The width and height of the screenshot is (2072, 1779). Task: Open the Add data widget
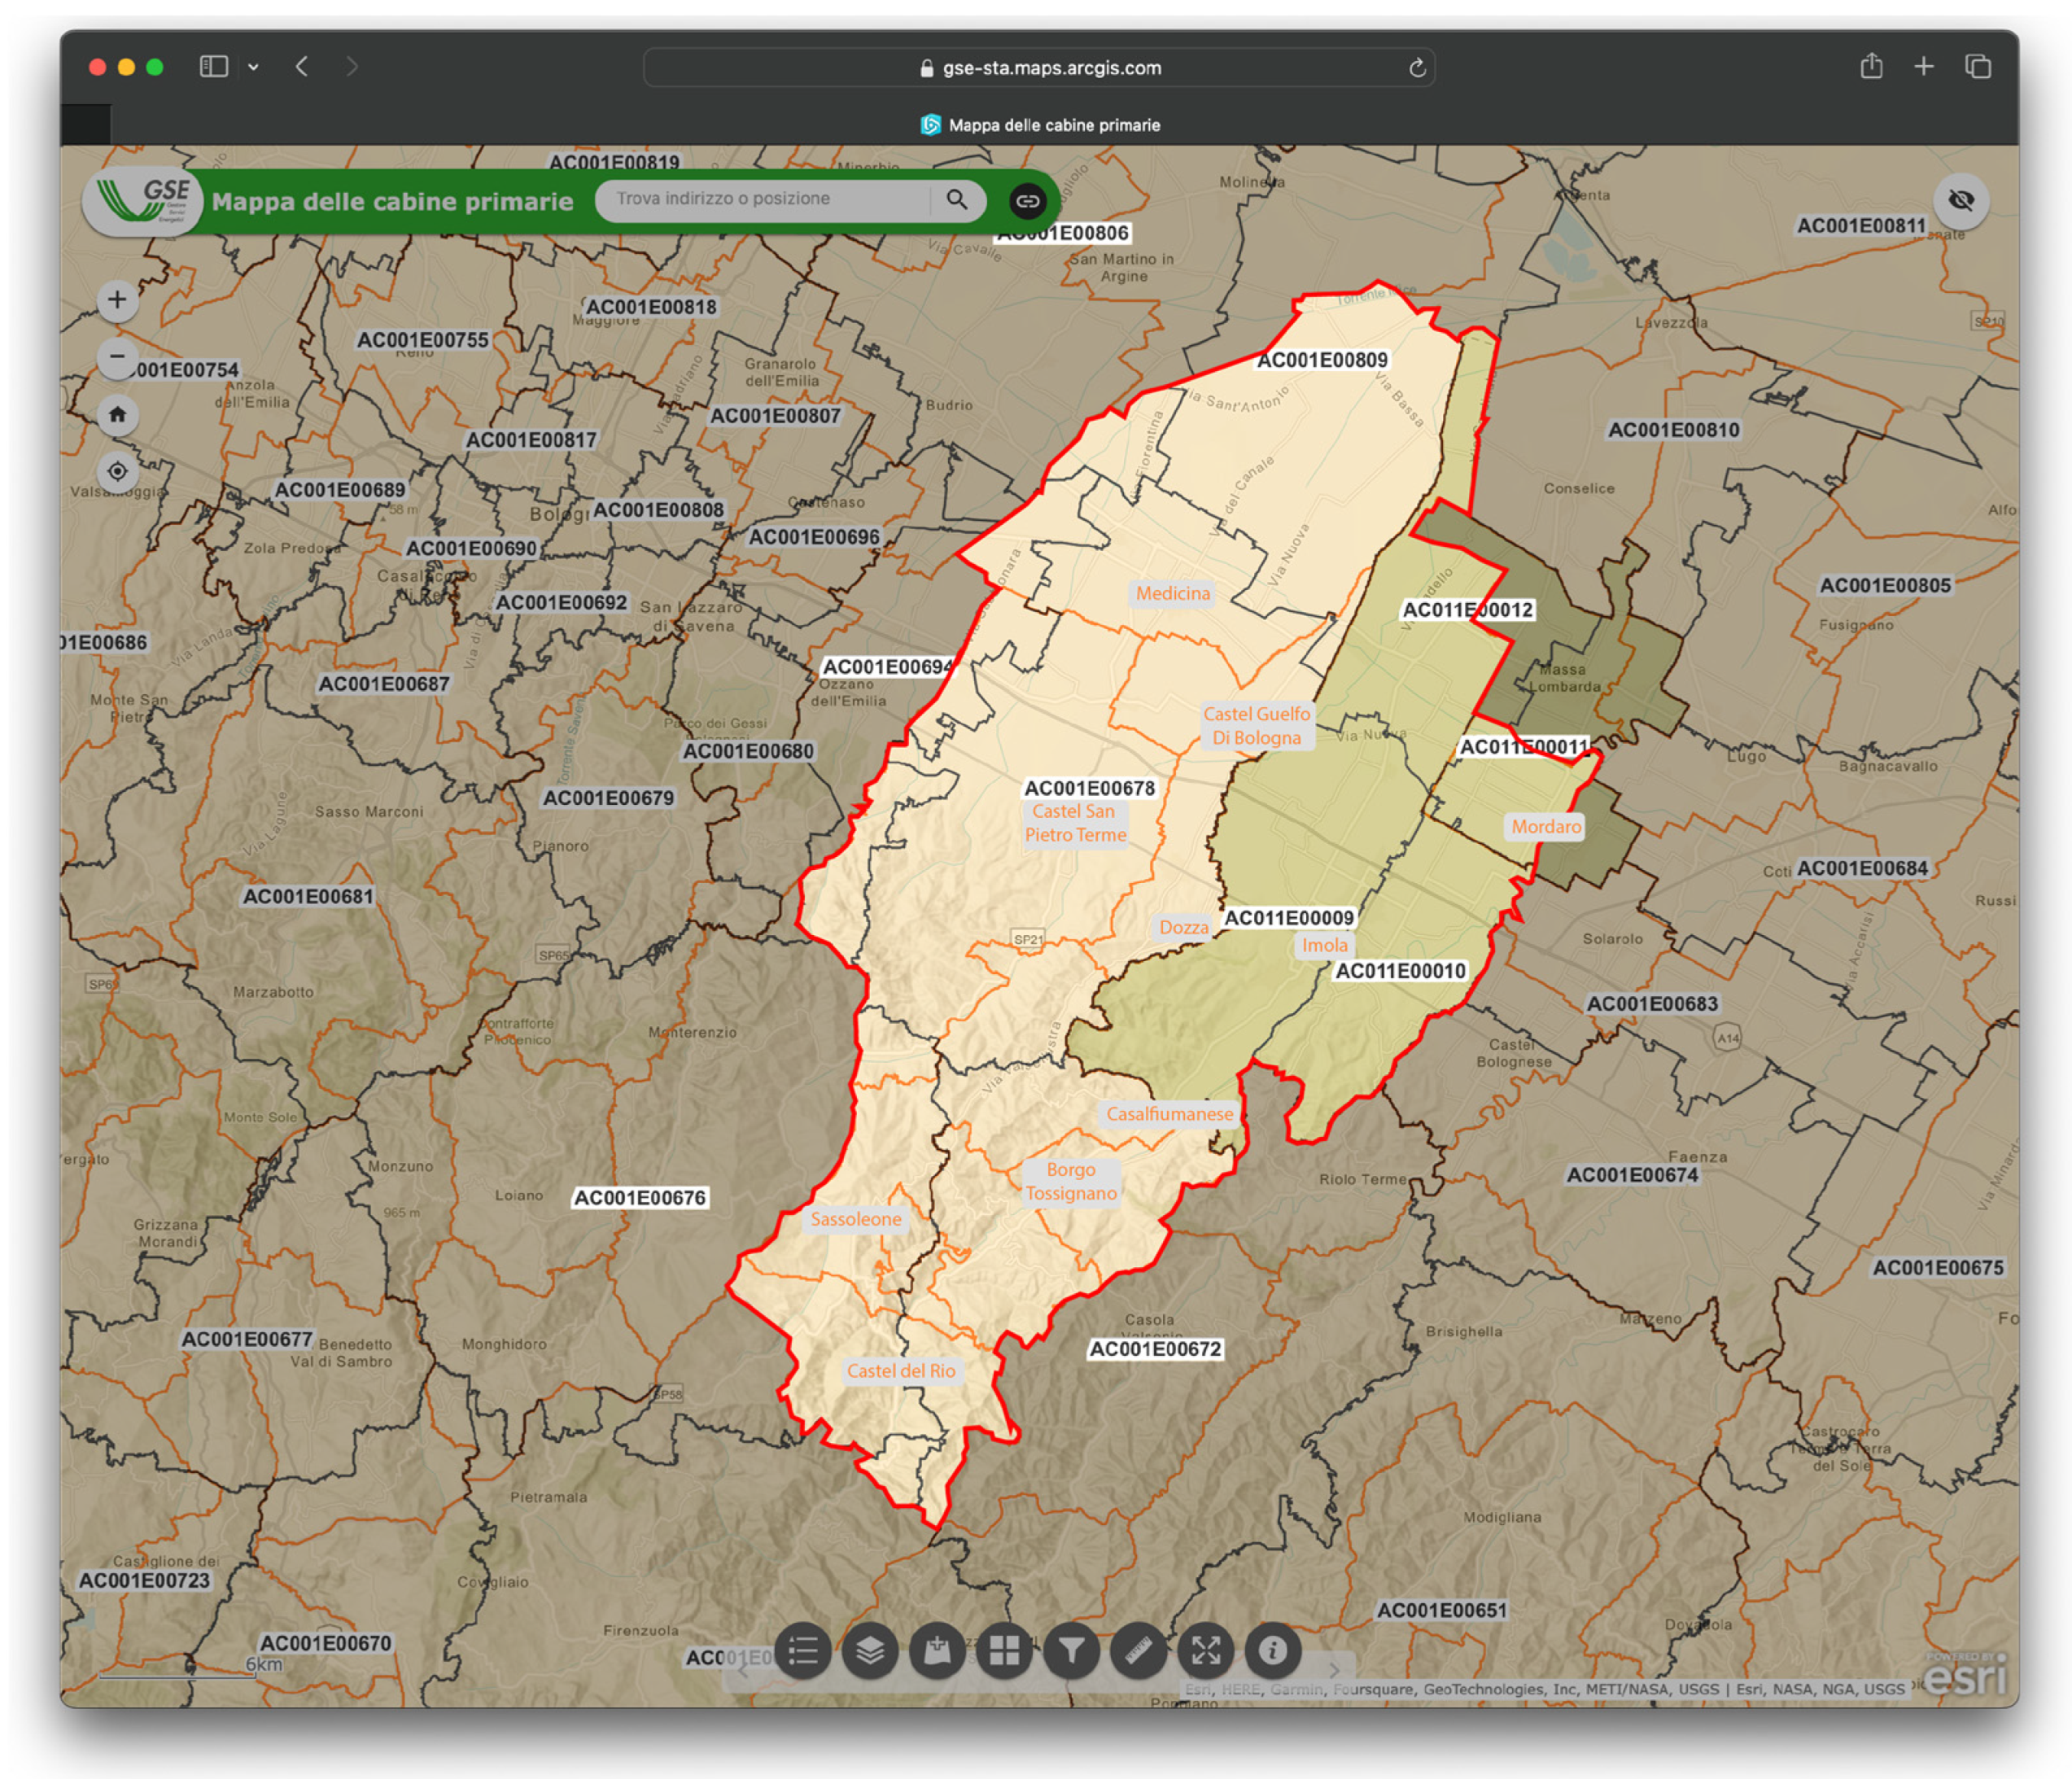pos(937,1651)
